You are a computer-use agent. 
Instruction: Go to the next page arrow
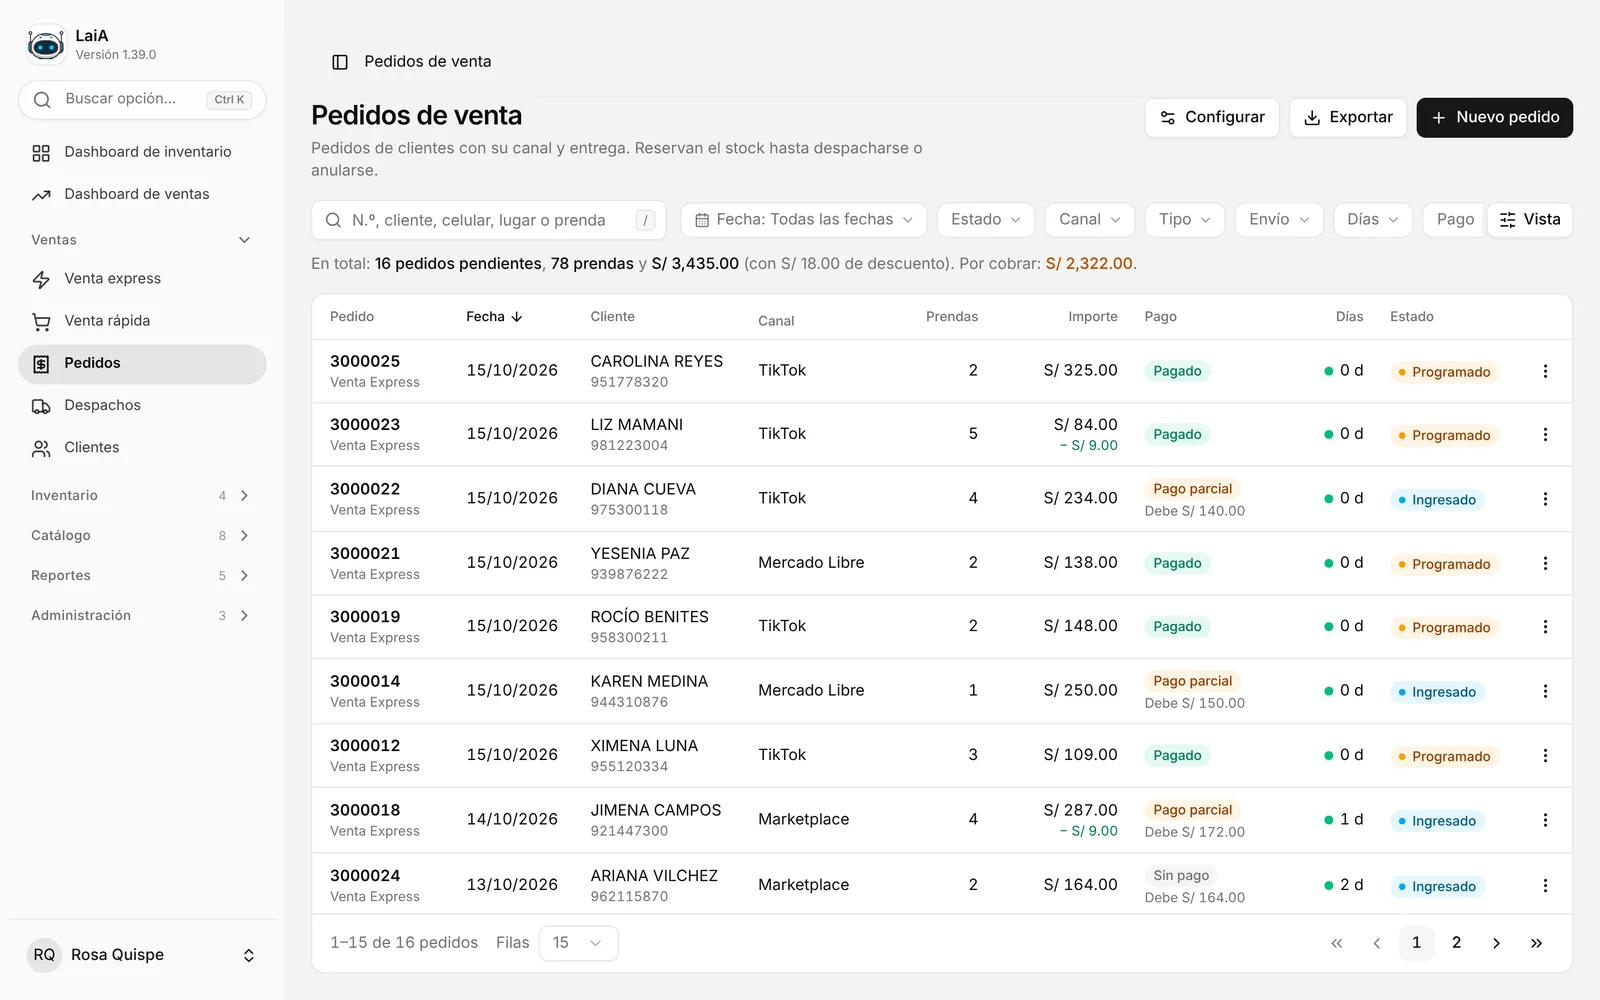click(x=1496, y=943)
